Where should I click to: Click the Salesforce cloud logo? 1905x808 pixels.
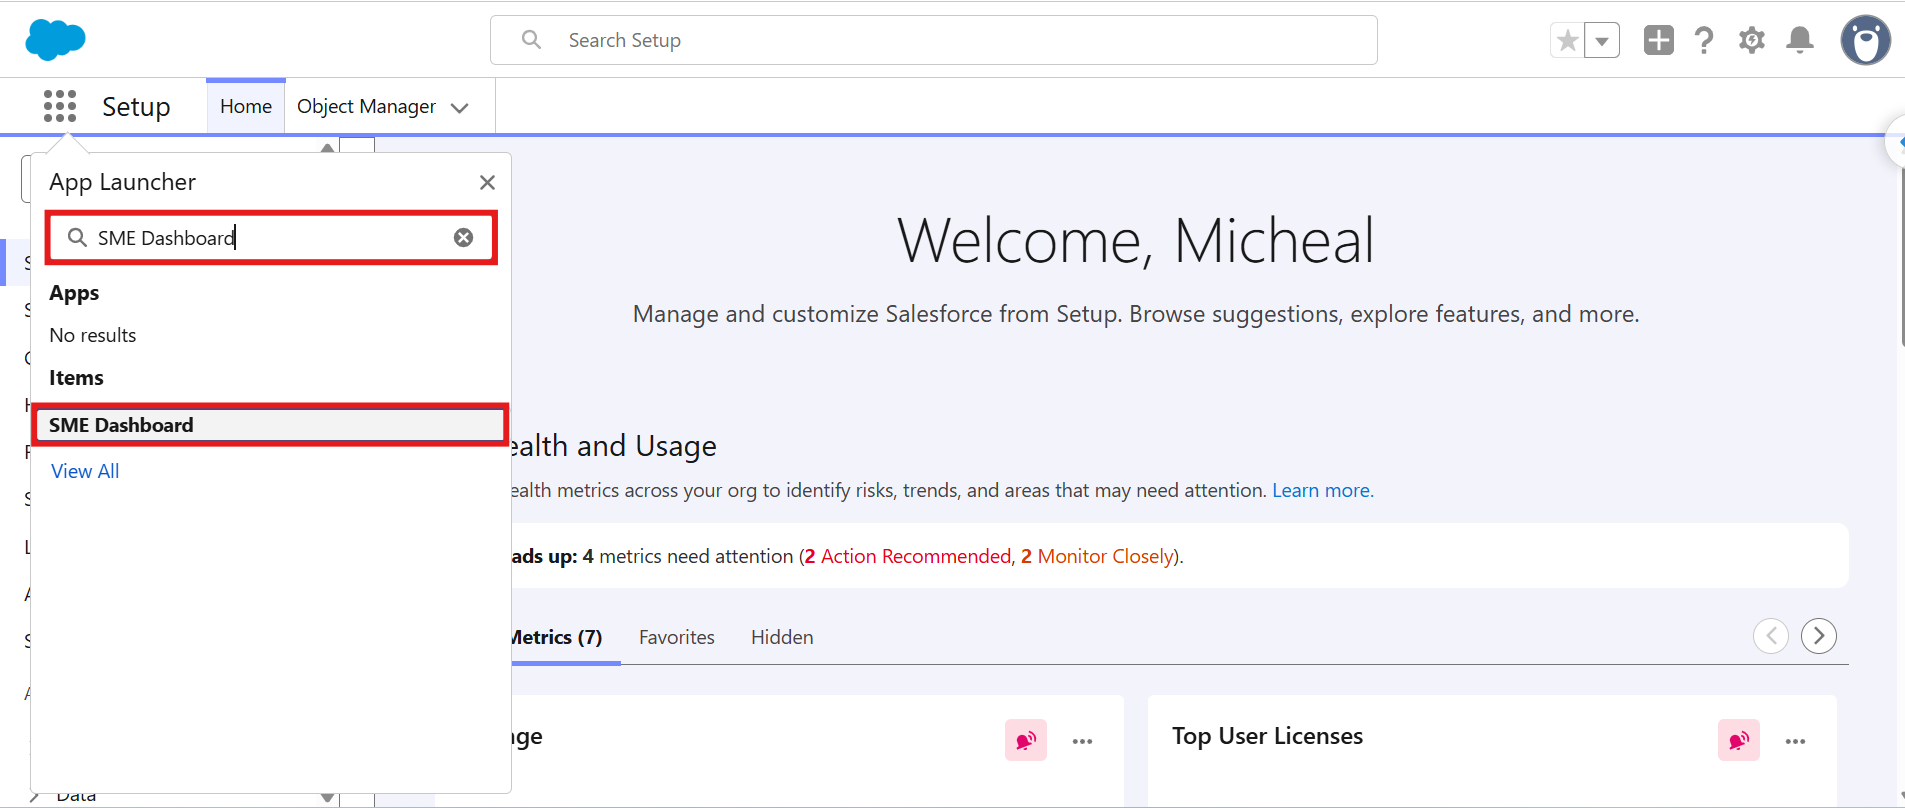[55, 40]
